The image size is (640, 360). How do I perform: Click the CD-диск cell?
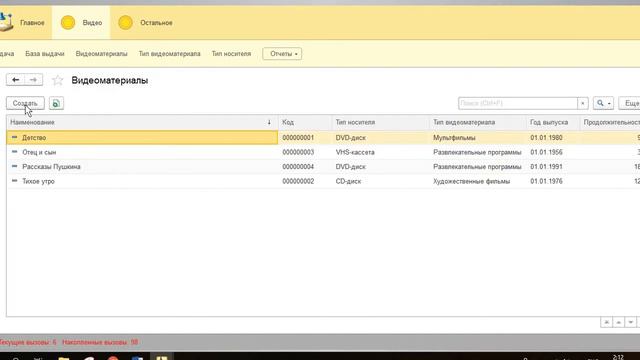pyautogui.click(x=348, y=181)
